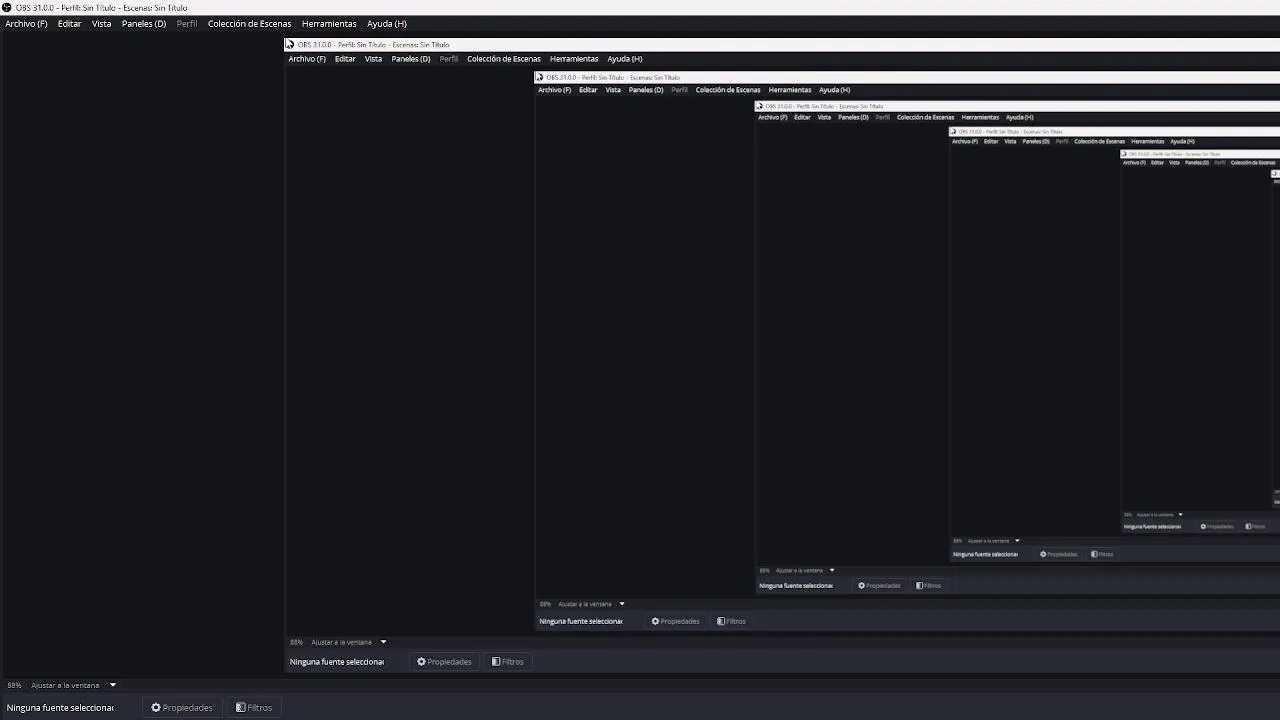
Task: Open the Vista menu in the main menu bar
Action: point(102,24)
